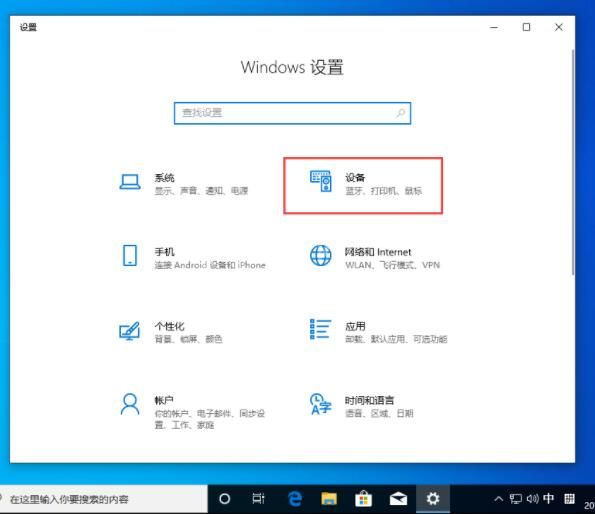Select the 网络和 Internet title
Image resolution: width=595 pixels, height=514 pixels.
point(378,252)
